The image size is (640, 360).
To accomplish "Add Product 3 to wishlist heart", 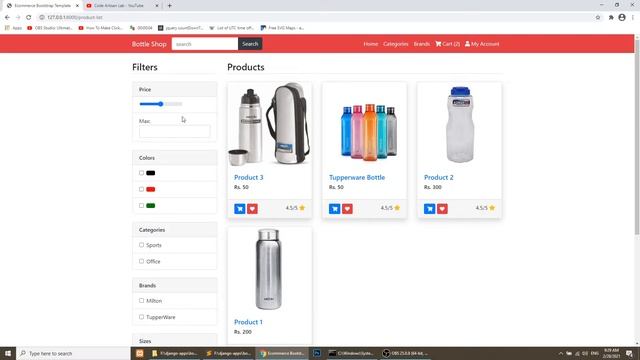I will coord(252,209).
